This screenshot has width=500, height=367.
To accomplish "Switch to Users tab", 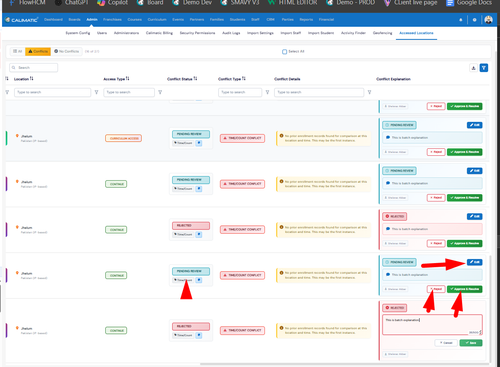I will (102, 33).
